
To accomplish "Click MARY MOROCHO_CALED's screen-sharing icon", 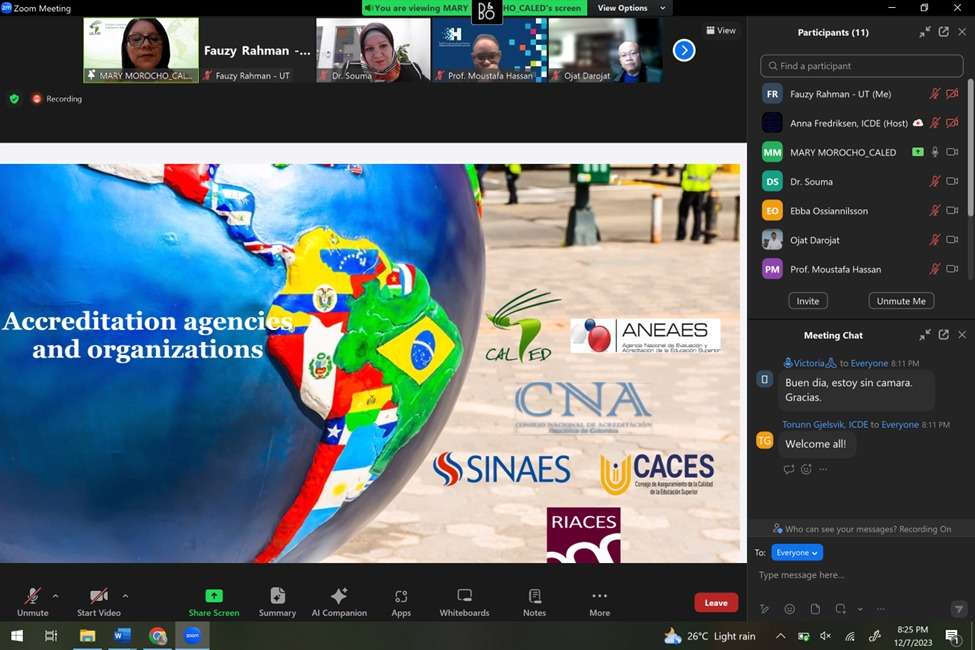I will 918,152.
